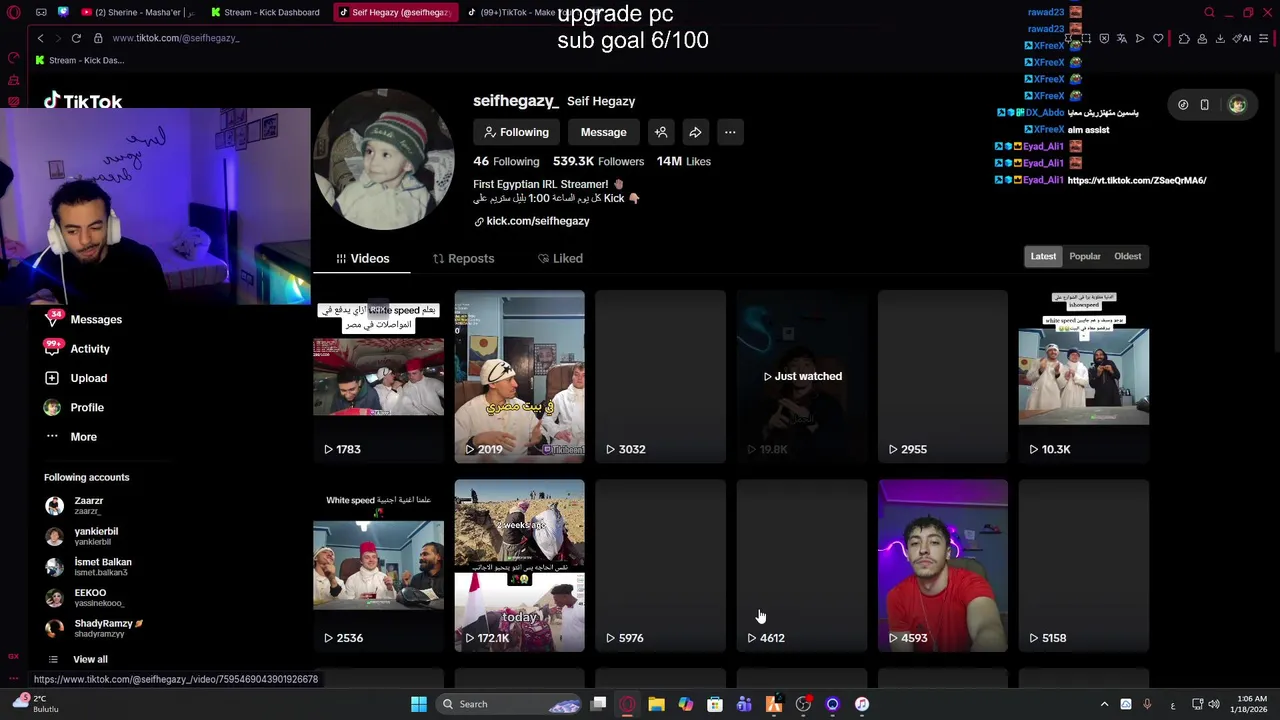Click the TikTok coins icon near avatar
This screenshot has width=1280, height=720.
1183,105
